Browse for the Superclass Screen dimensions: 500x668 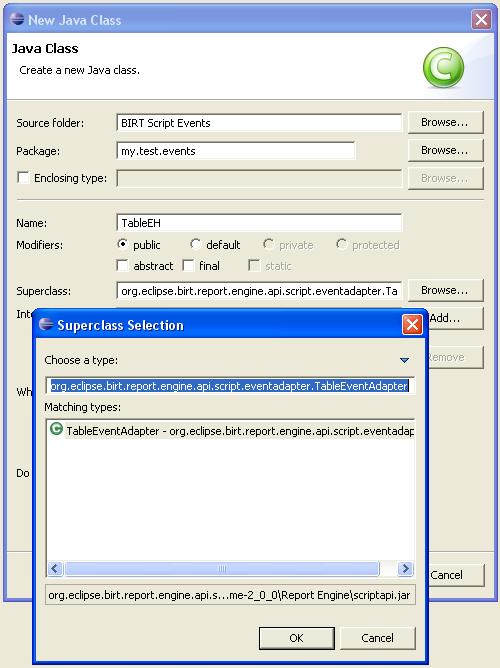(445, 290)
